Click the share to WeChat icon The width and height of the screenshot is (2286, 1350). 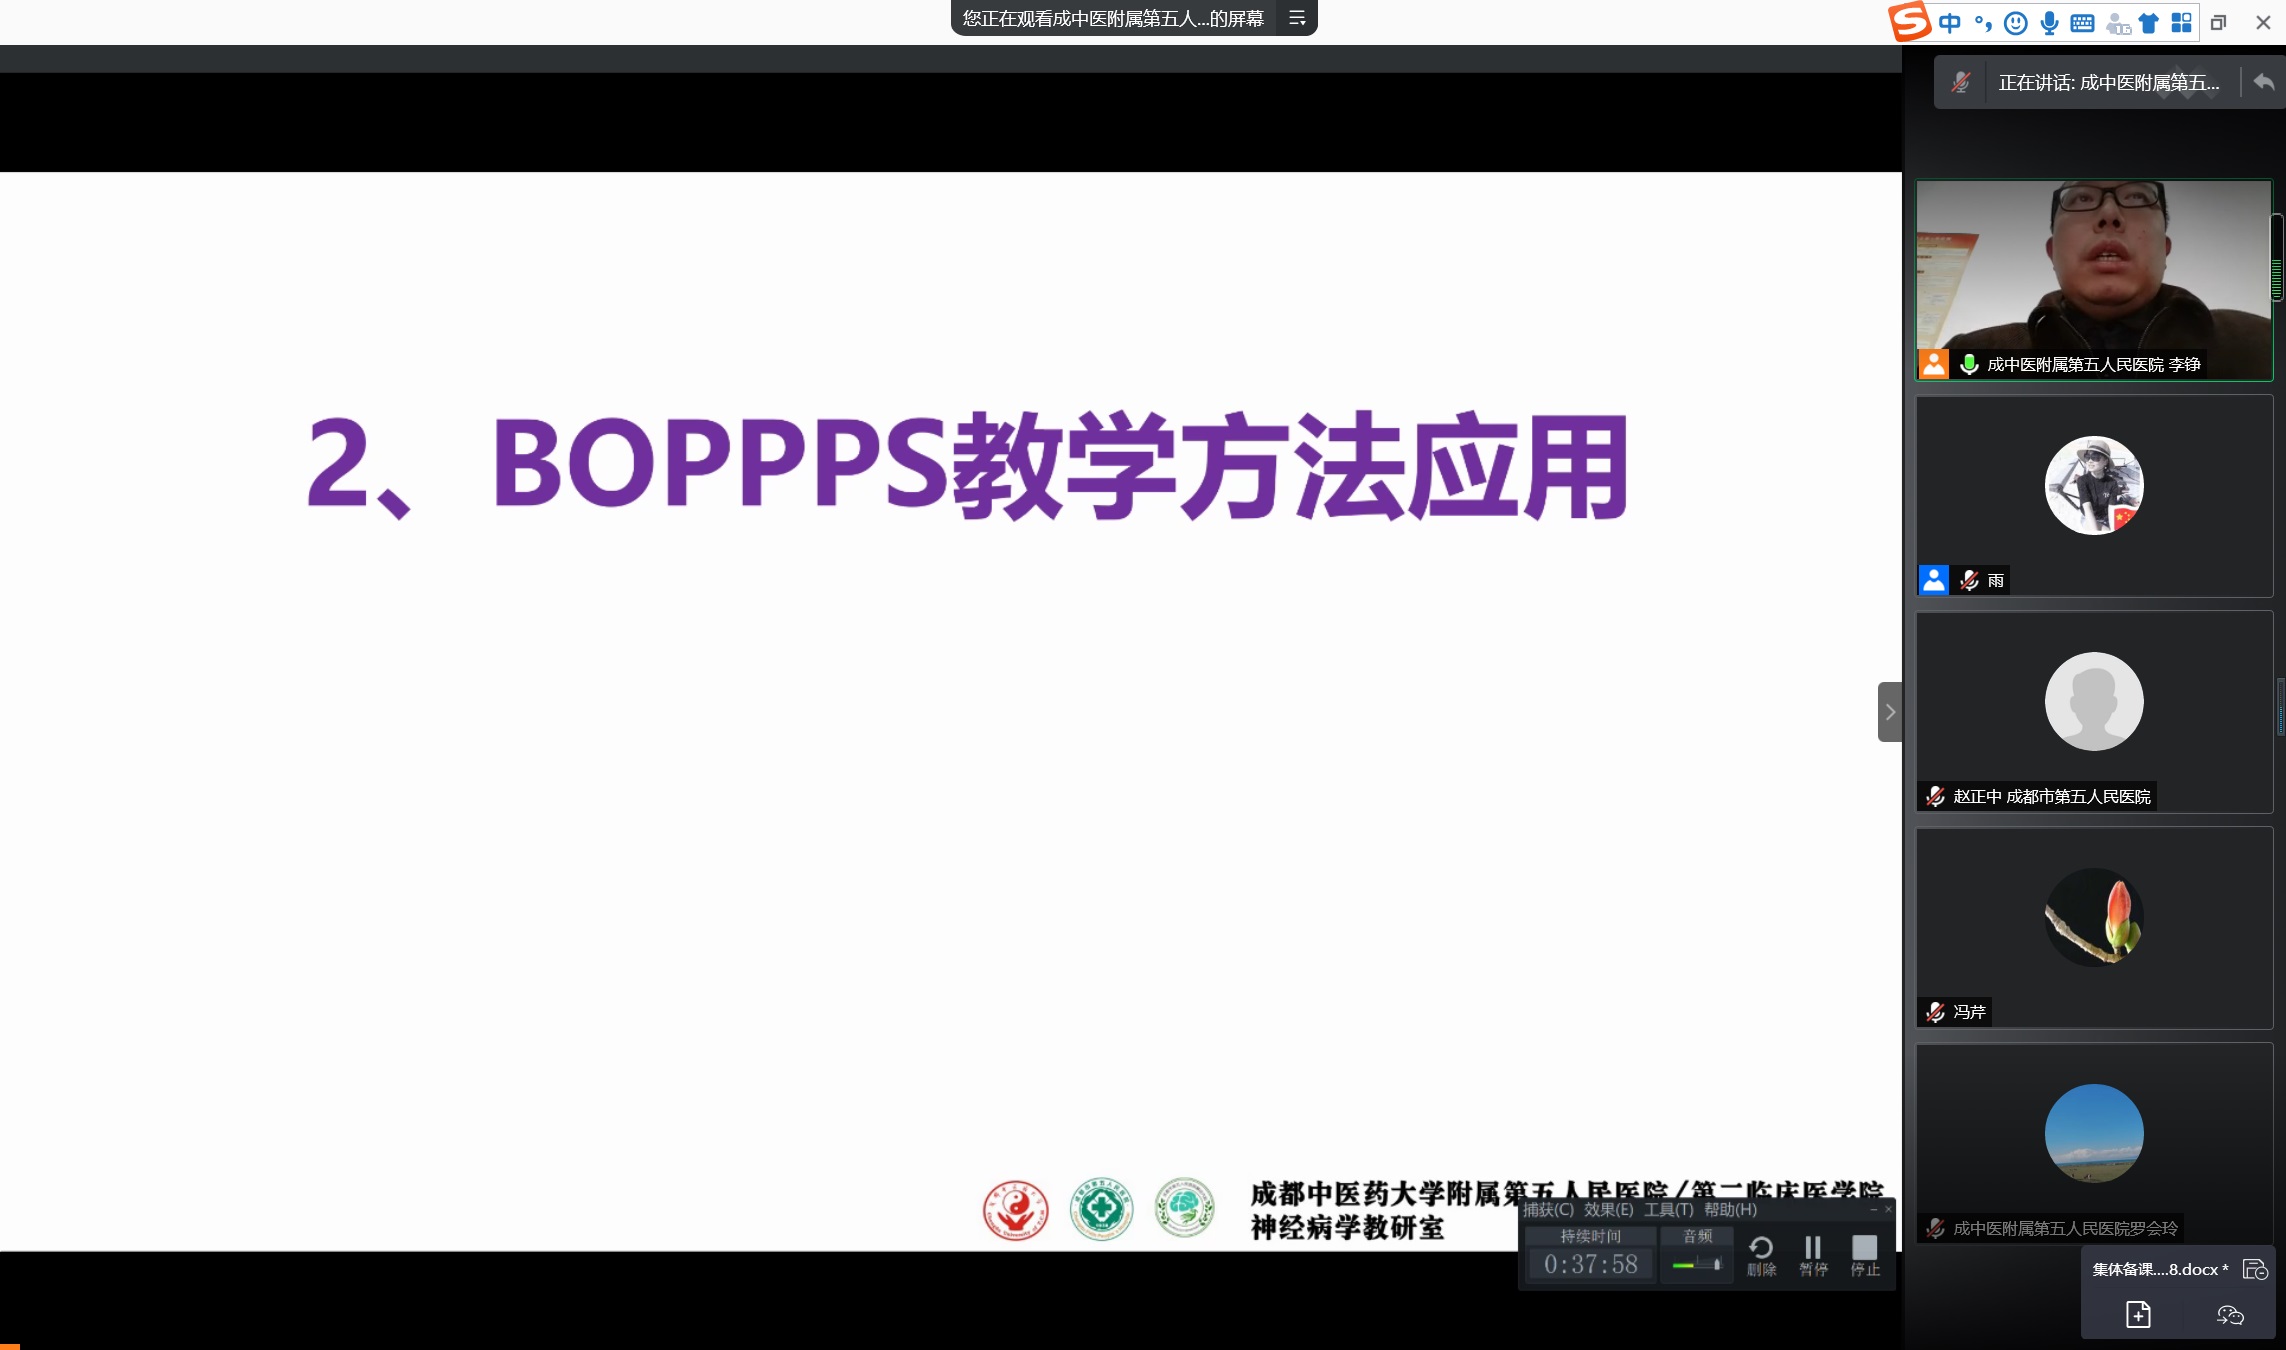click(x=2230, y=1315)
